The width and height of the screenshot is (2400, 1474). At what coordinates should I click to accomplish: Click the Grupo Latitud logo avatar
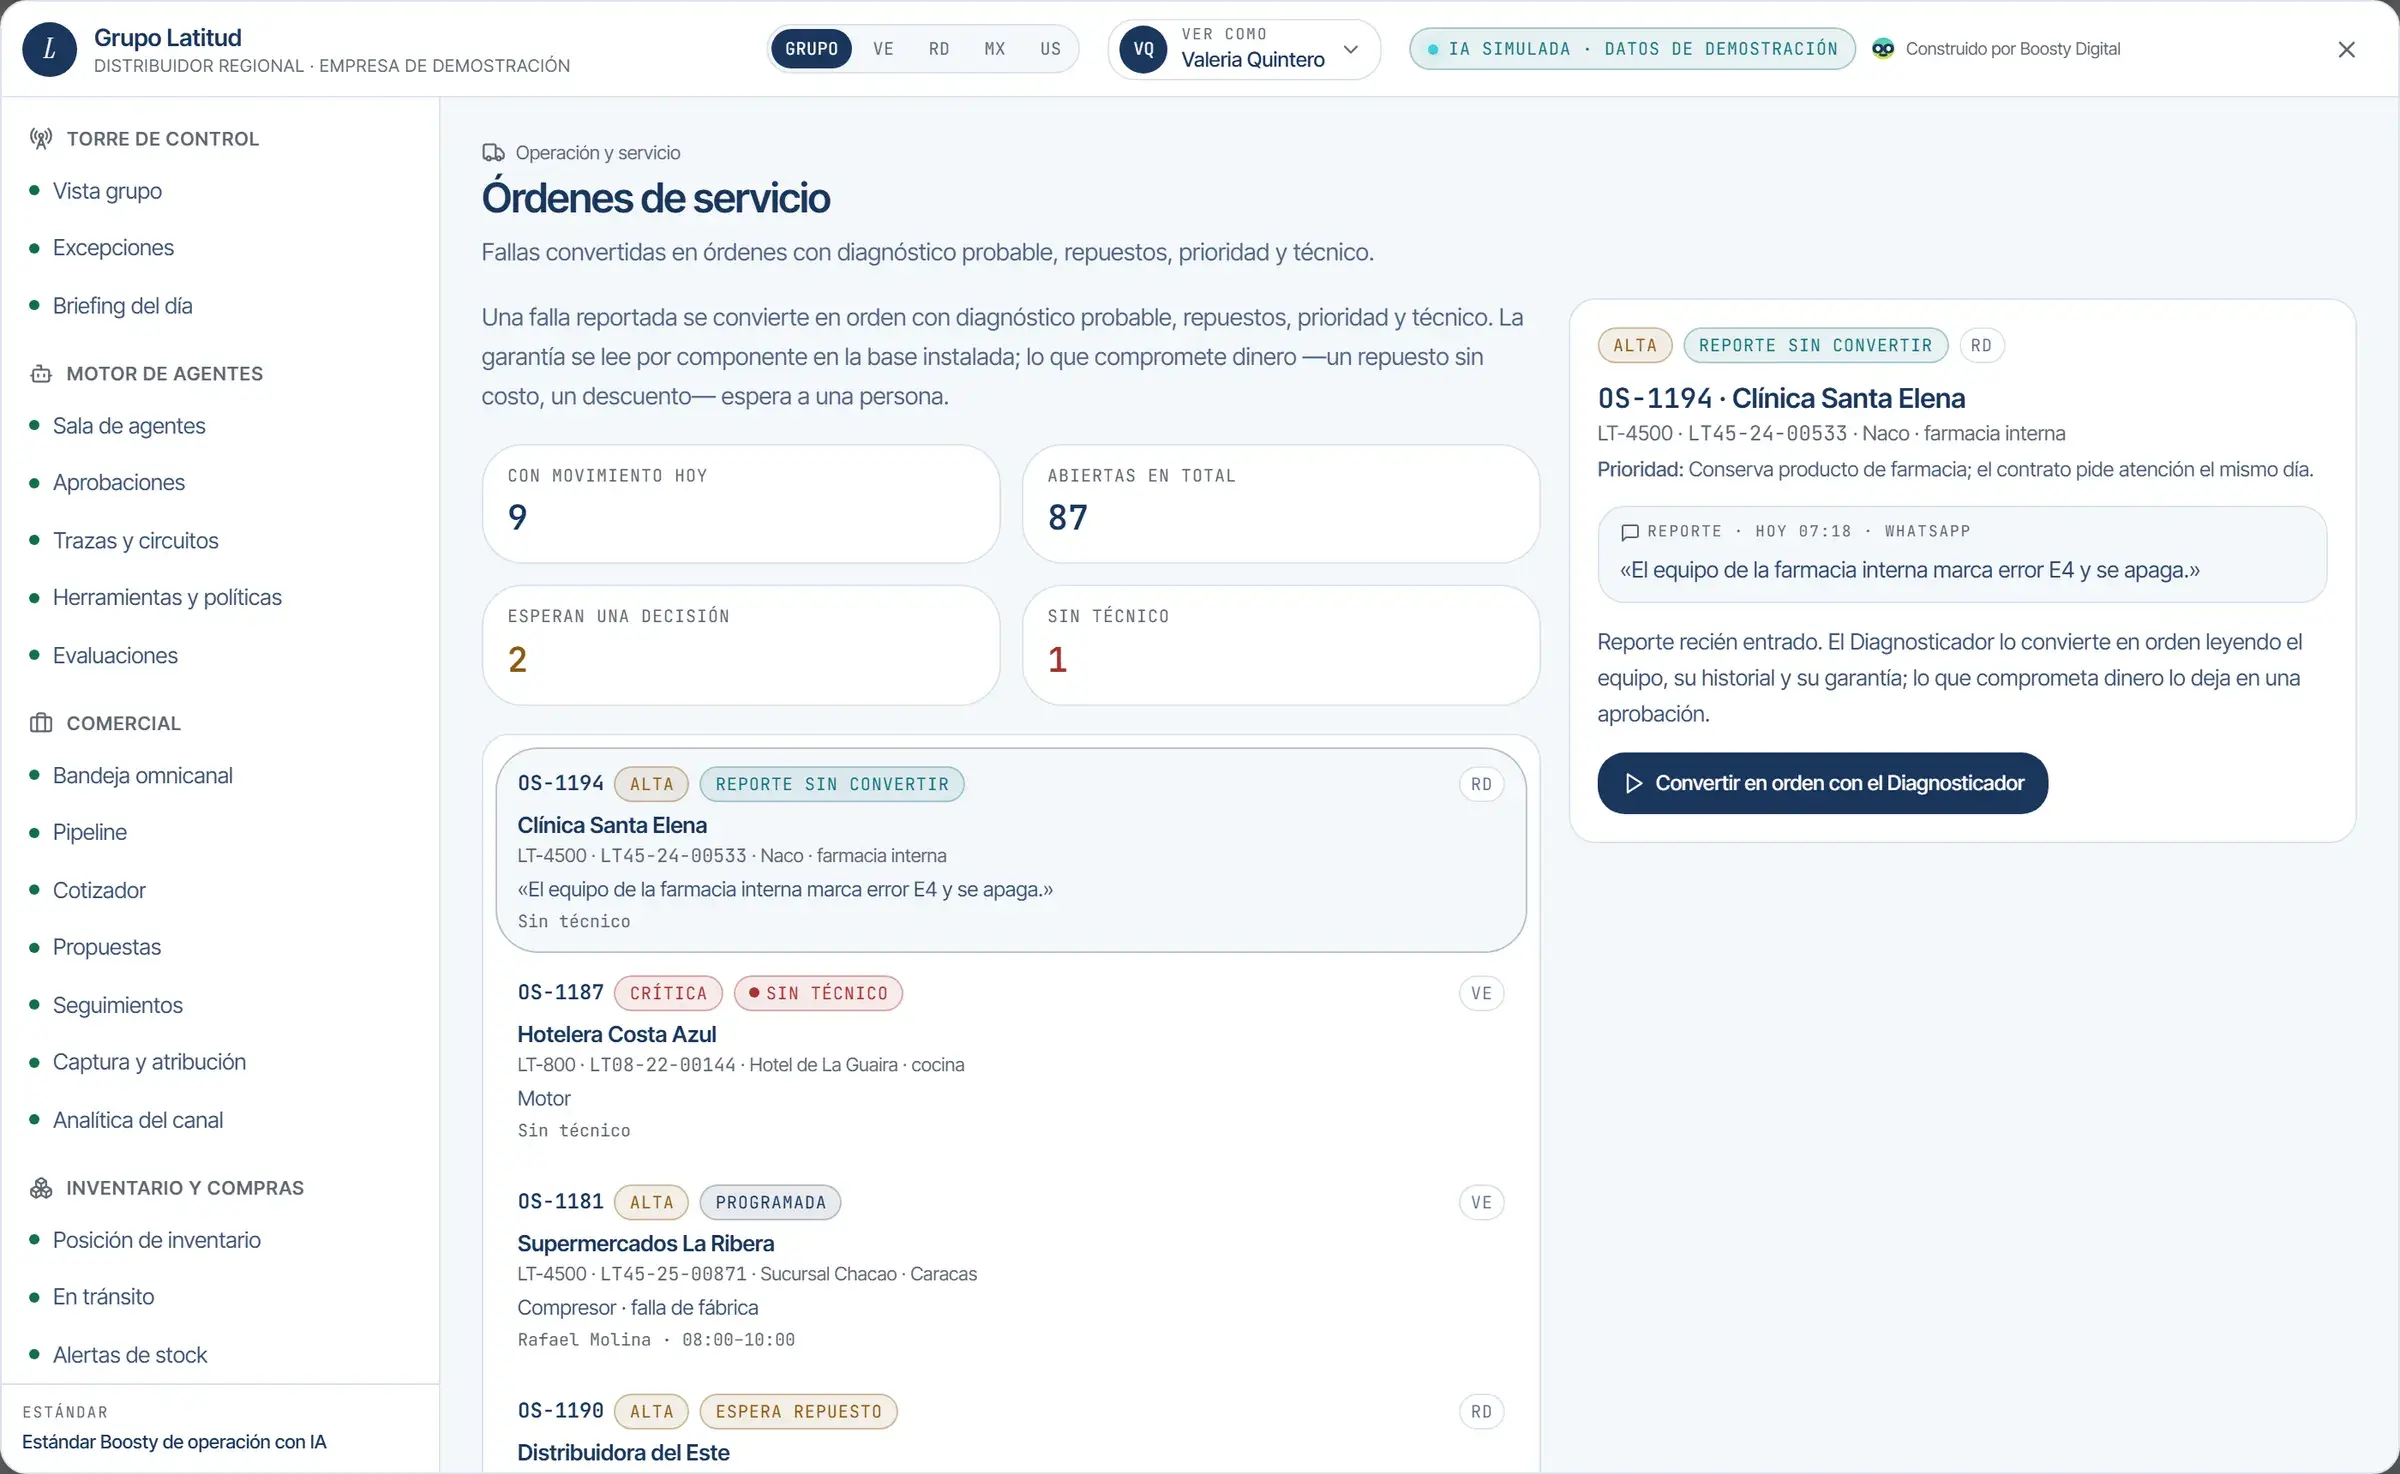click(x=49, y=49)
